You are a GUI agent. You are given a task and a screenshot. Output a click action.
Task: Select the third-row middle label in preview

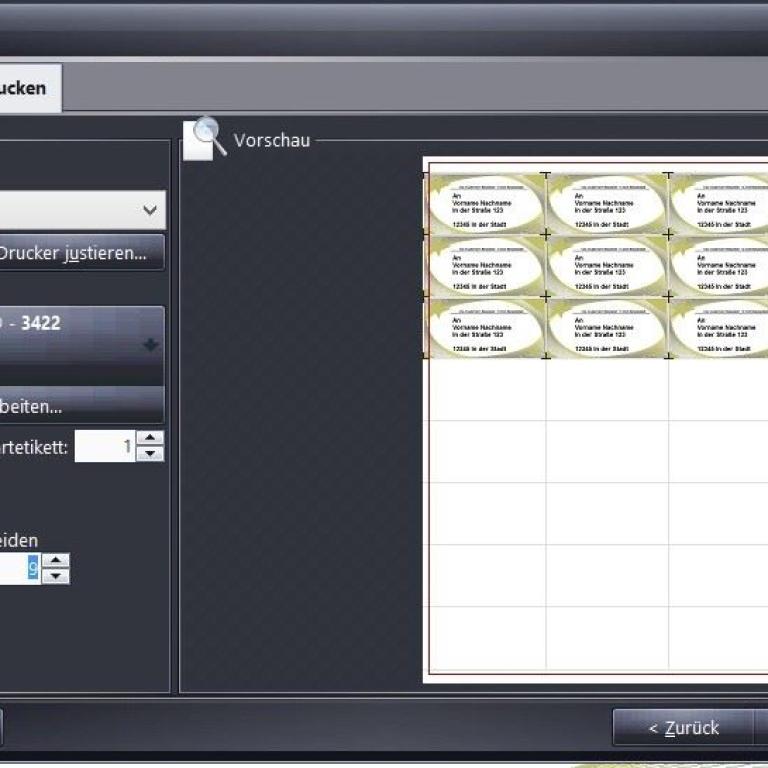[607, 328]
